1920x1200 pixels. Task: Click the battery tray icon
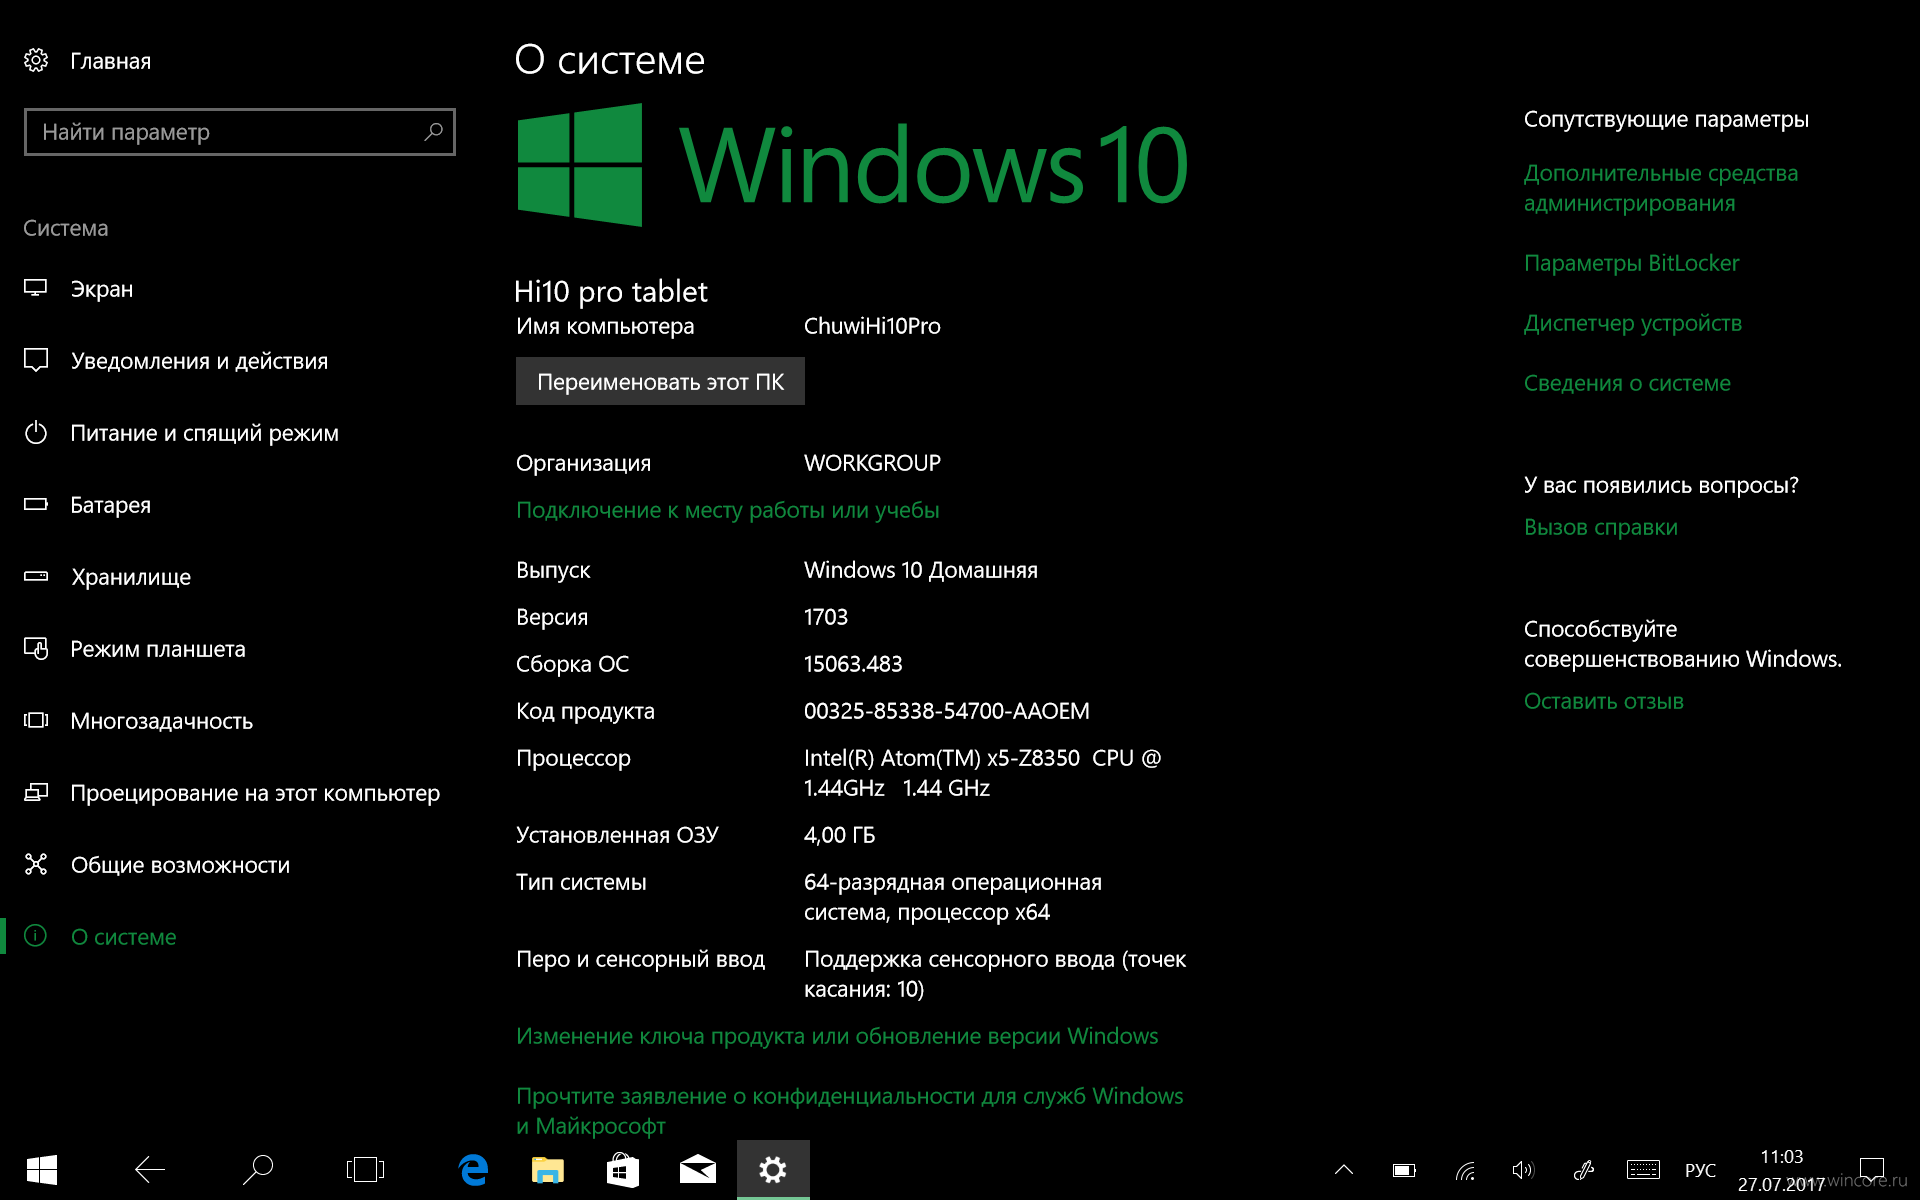[1404, 1170]
